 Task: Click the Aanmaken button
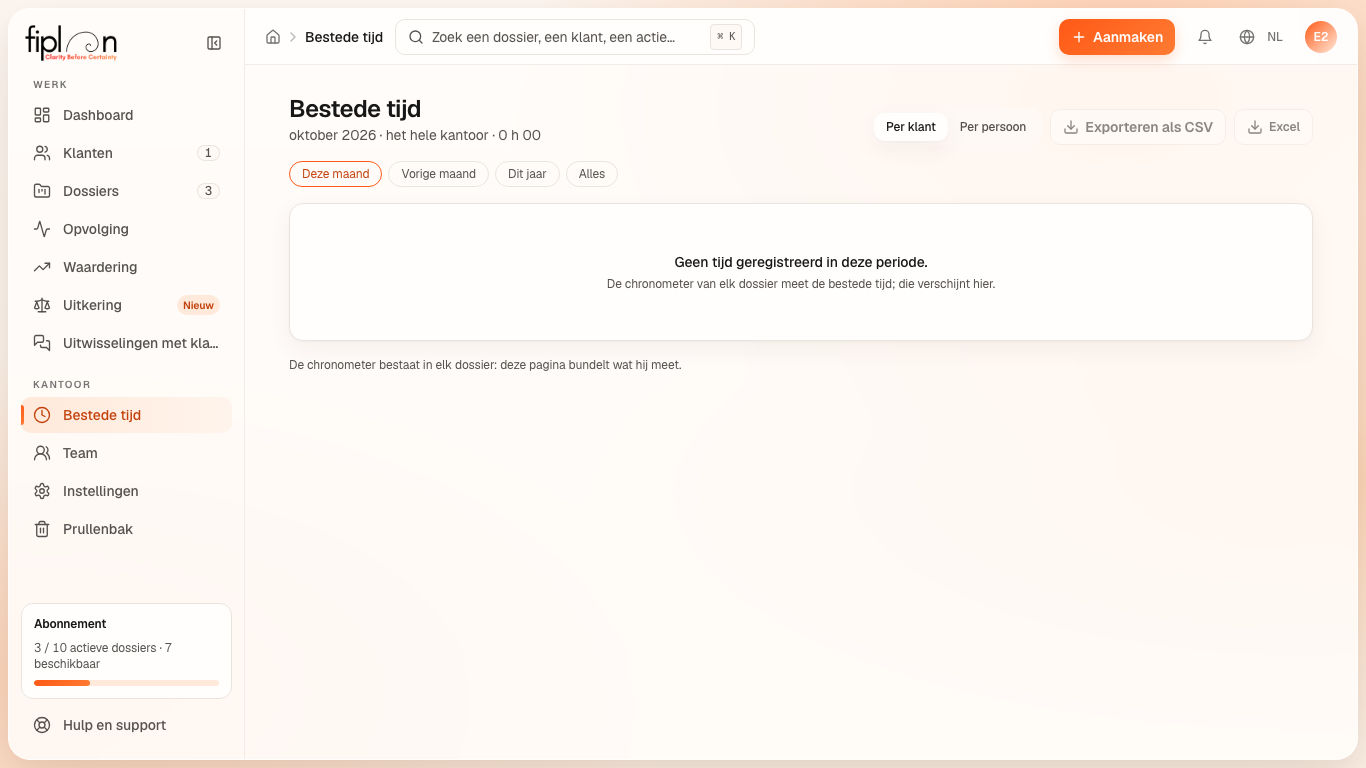[1117, 37]
